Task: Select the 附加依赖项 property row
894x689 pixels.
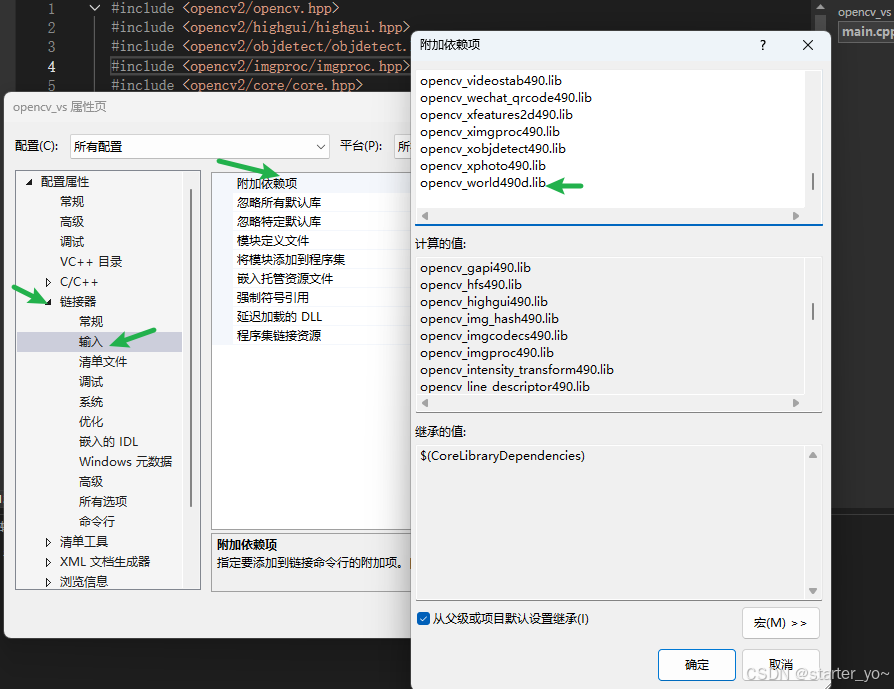Action: [x=311, y=183]
